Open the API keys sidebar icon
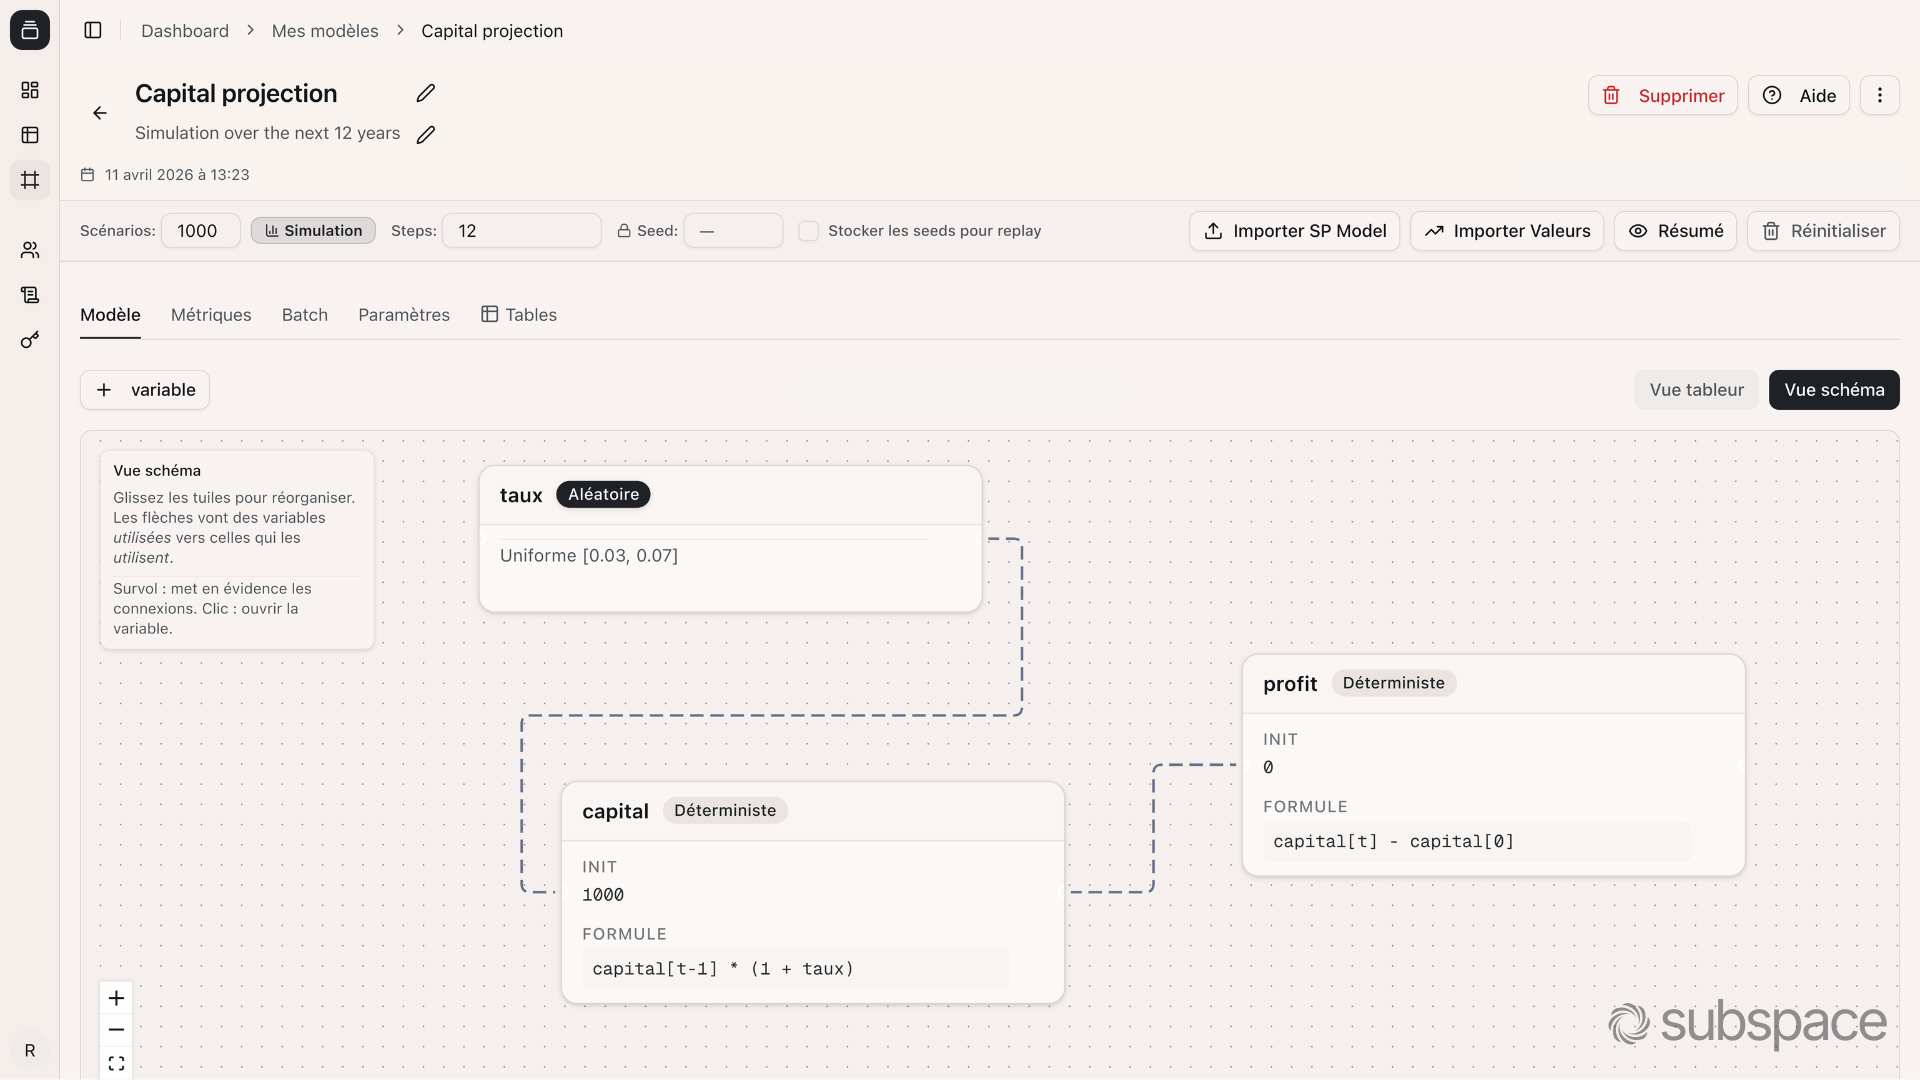 click(x=30, y=339)
